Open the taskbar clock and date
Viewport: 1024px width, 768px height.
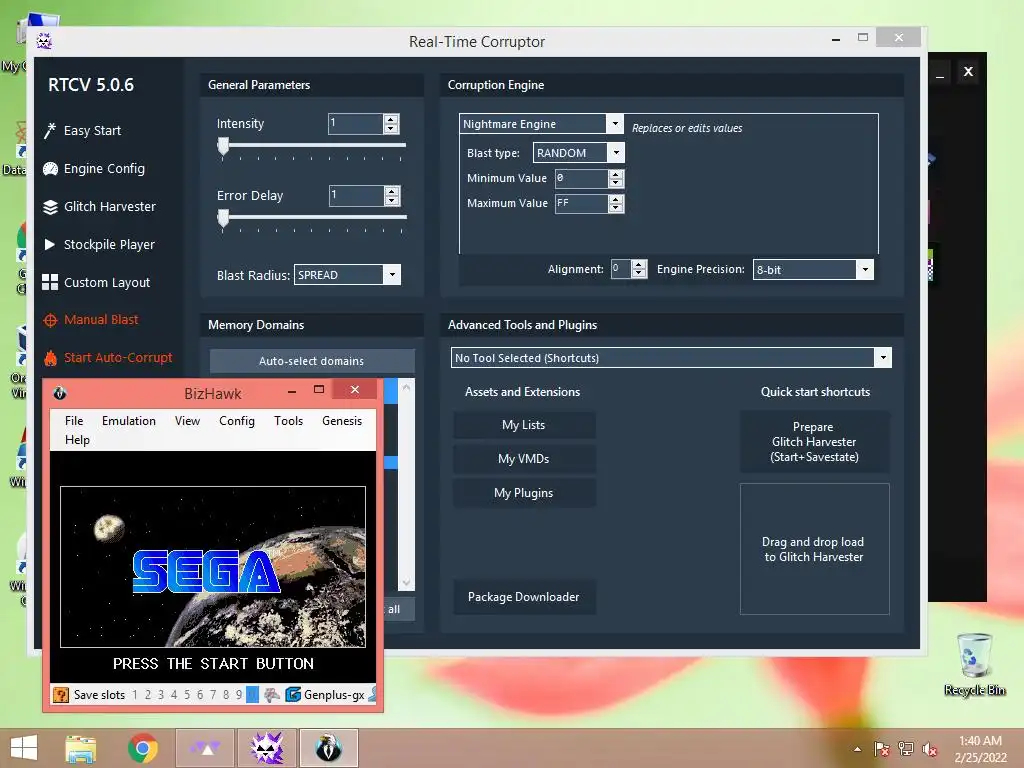980,749
